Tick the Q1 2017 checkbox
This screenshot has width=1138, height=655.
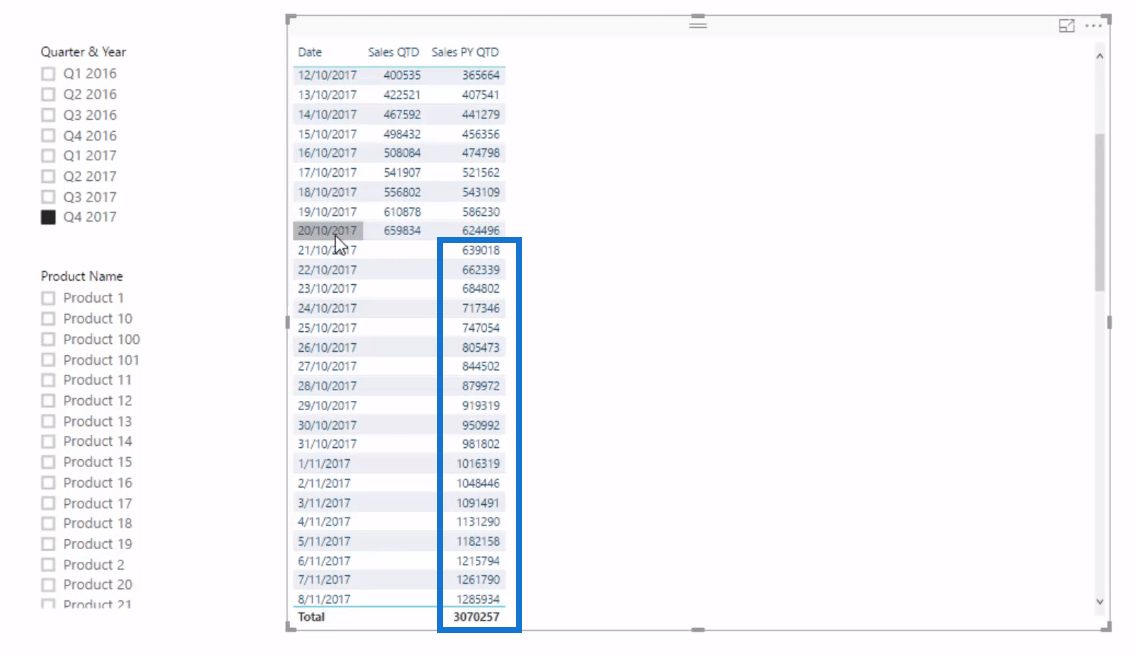click(48, 155)
